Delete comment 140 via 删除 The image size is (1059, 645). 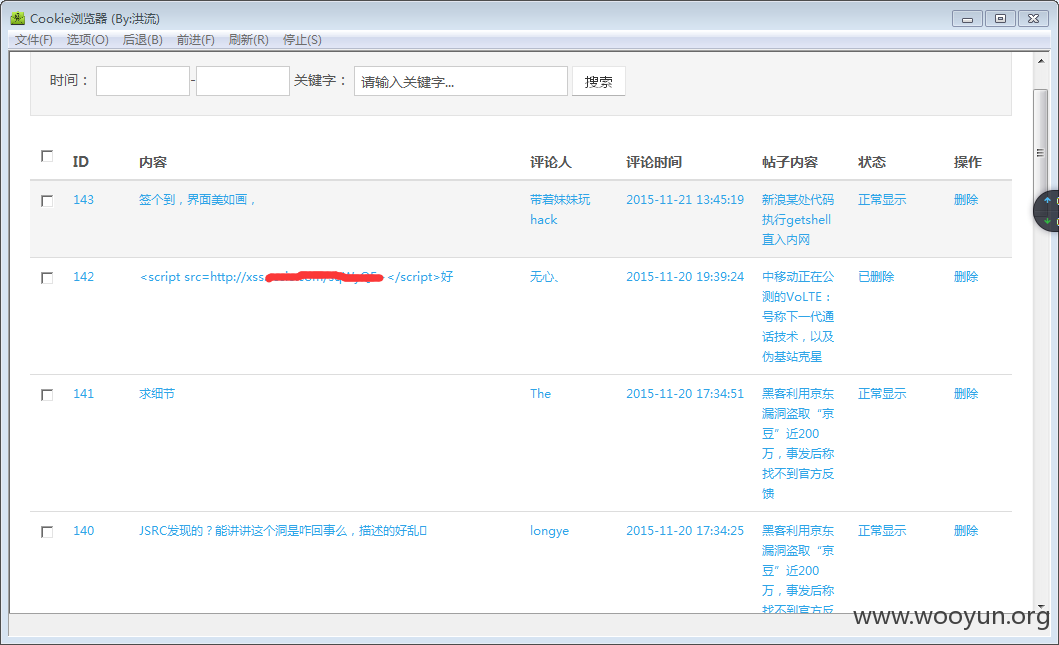(966, 530)
